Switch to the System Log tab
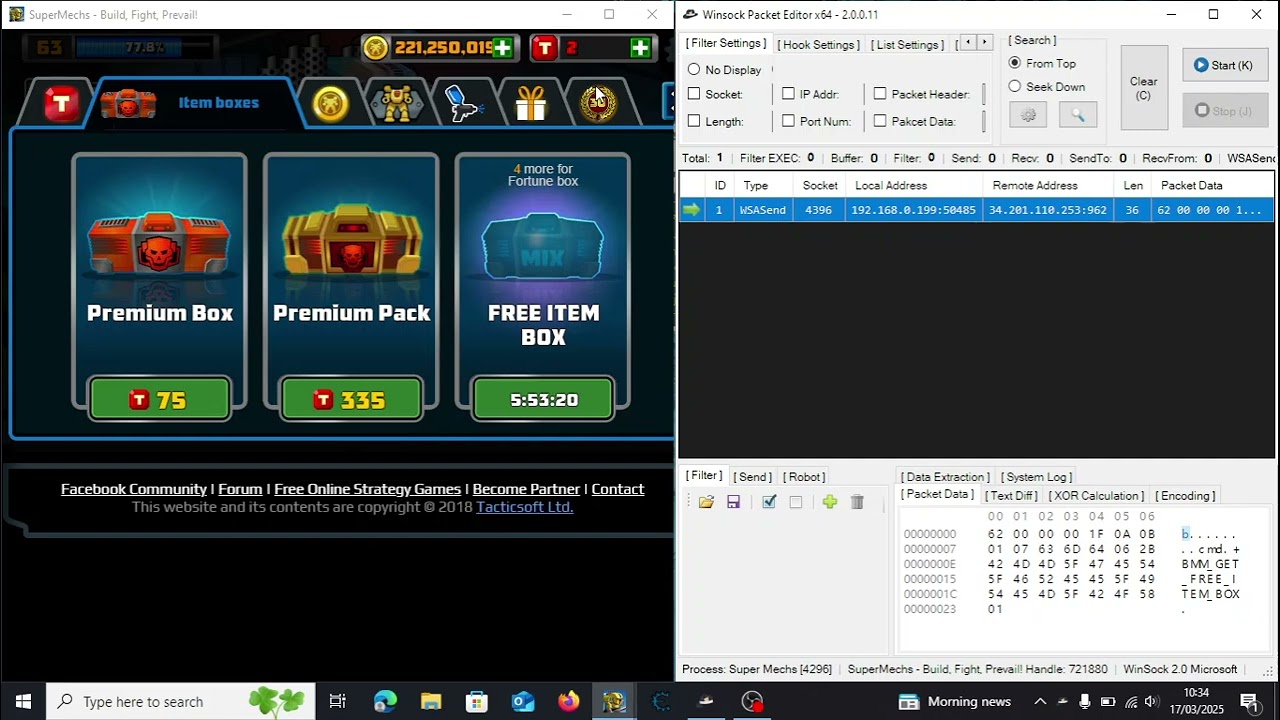This screenshot has height=720, width=1280. (x=1036, y=477)
